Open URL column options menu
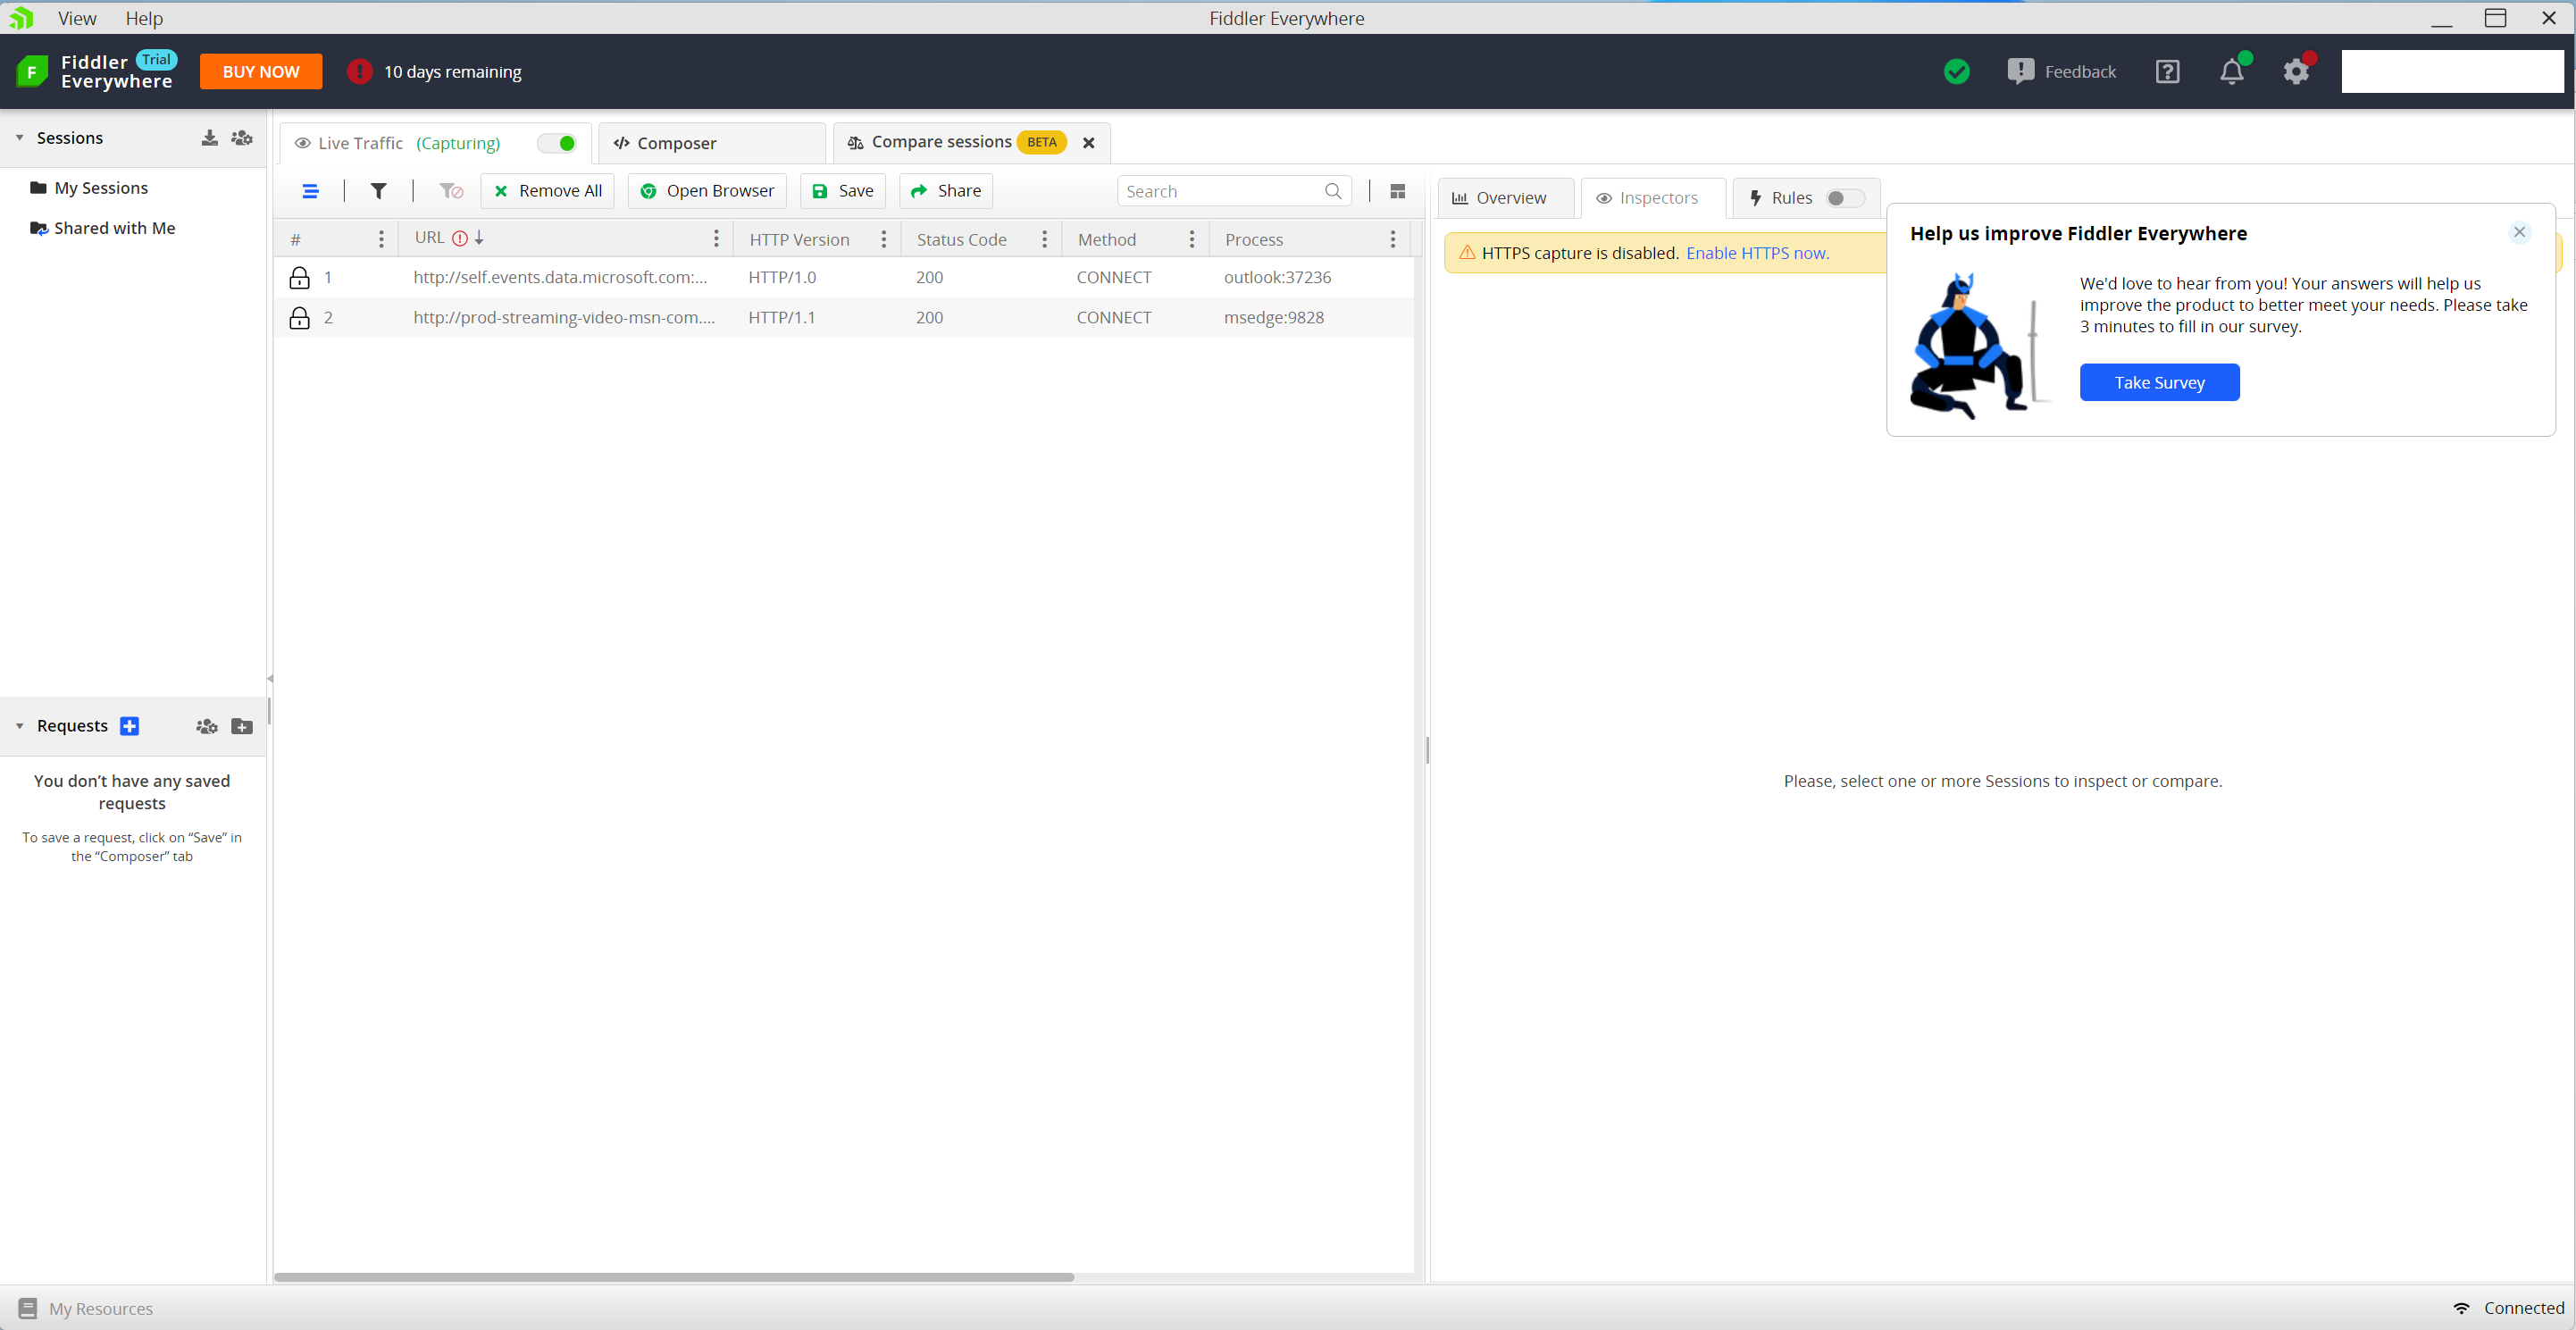 point(716,239)
